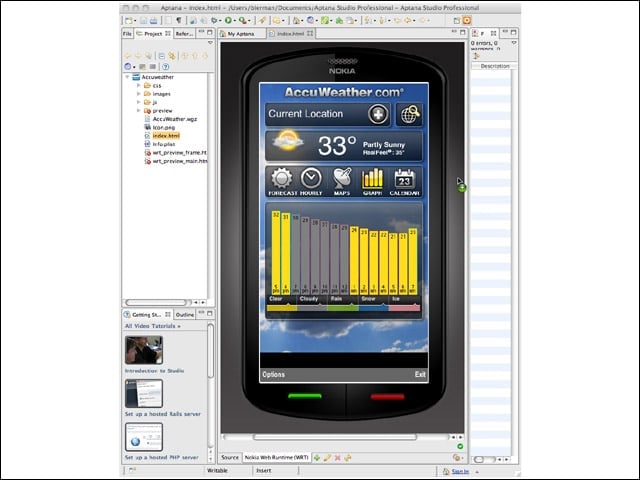This screenshot has width=640, height=480.
Task: Select the Nokia Web Runtime (WRT) tab
Action: (276, 458)
